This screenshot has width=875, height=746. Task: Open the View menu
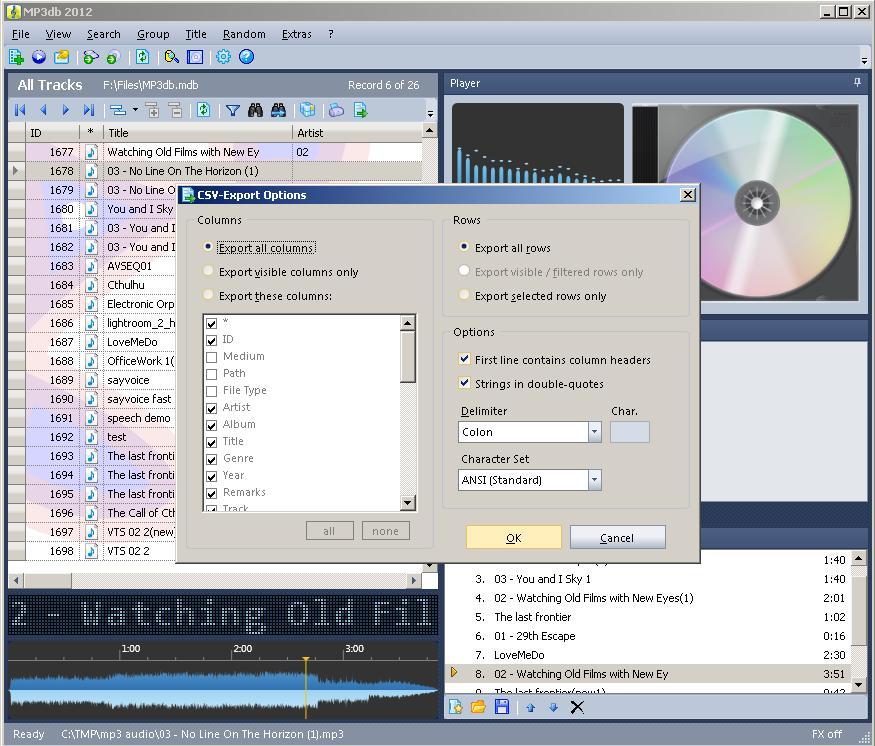[x=58, y=34]
